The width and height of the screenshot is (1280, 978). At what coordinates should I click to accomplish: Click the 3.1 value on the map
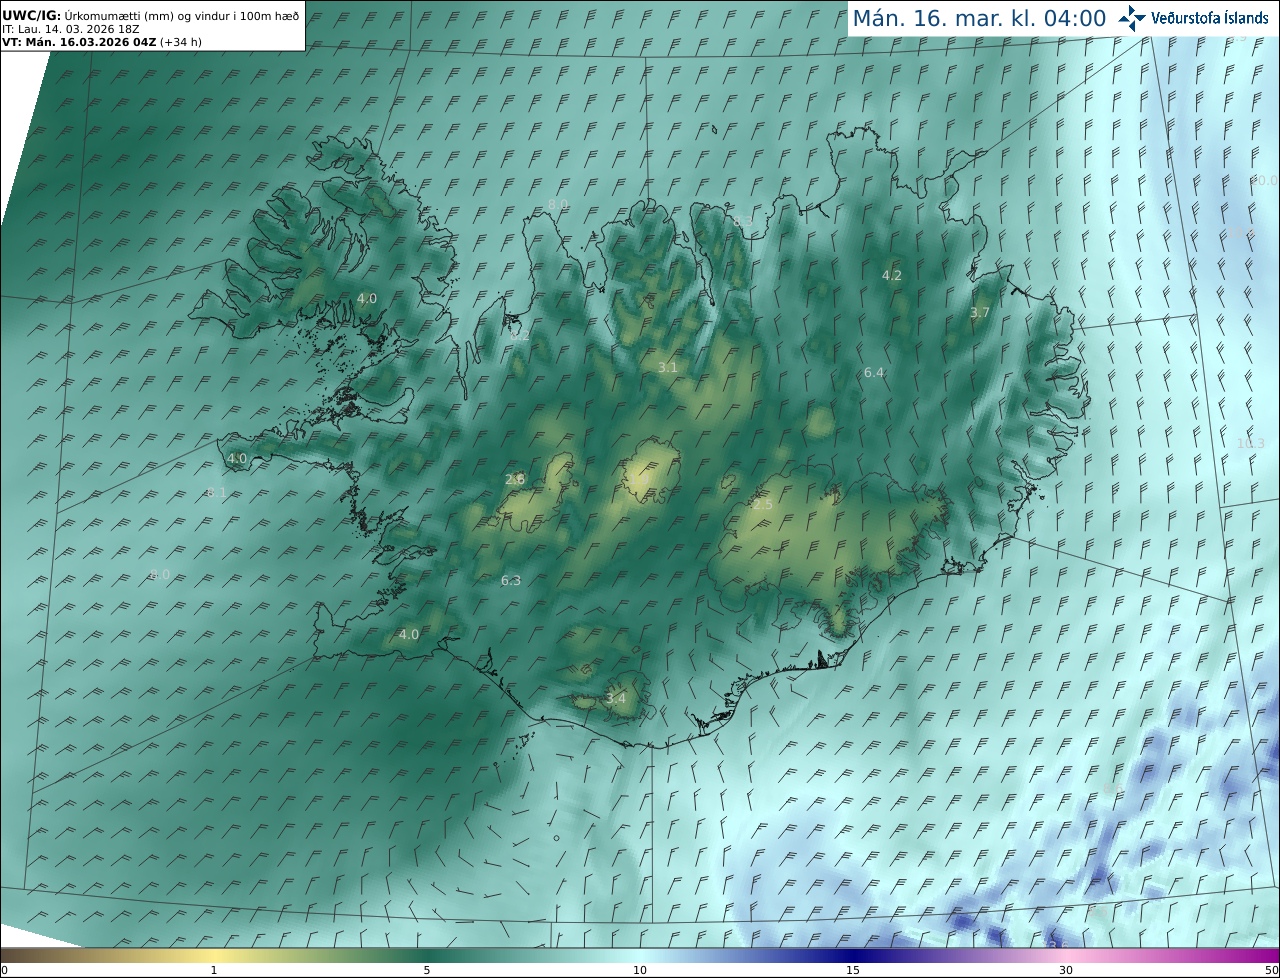668,368
